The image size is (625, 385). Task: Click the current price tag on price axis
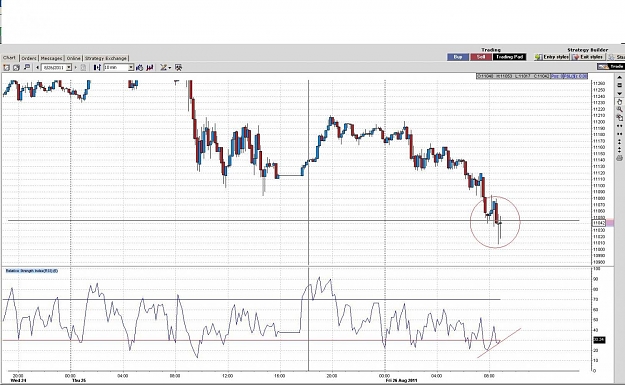pyautogui.click(x=599, y=223)
